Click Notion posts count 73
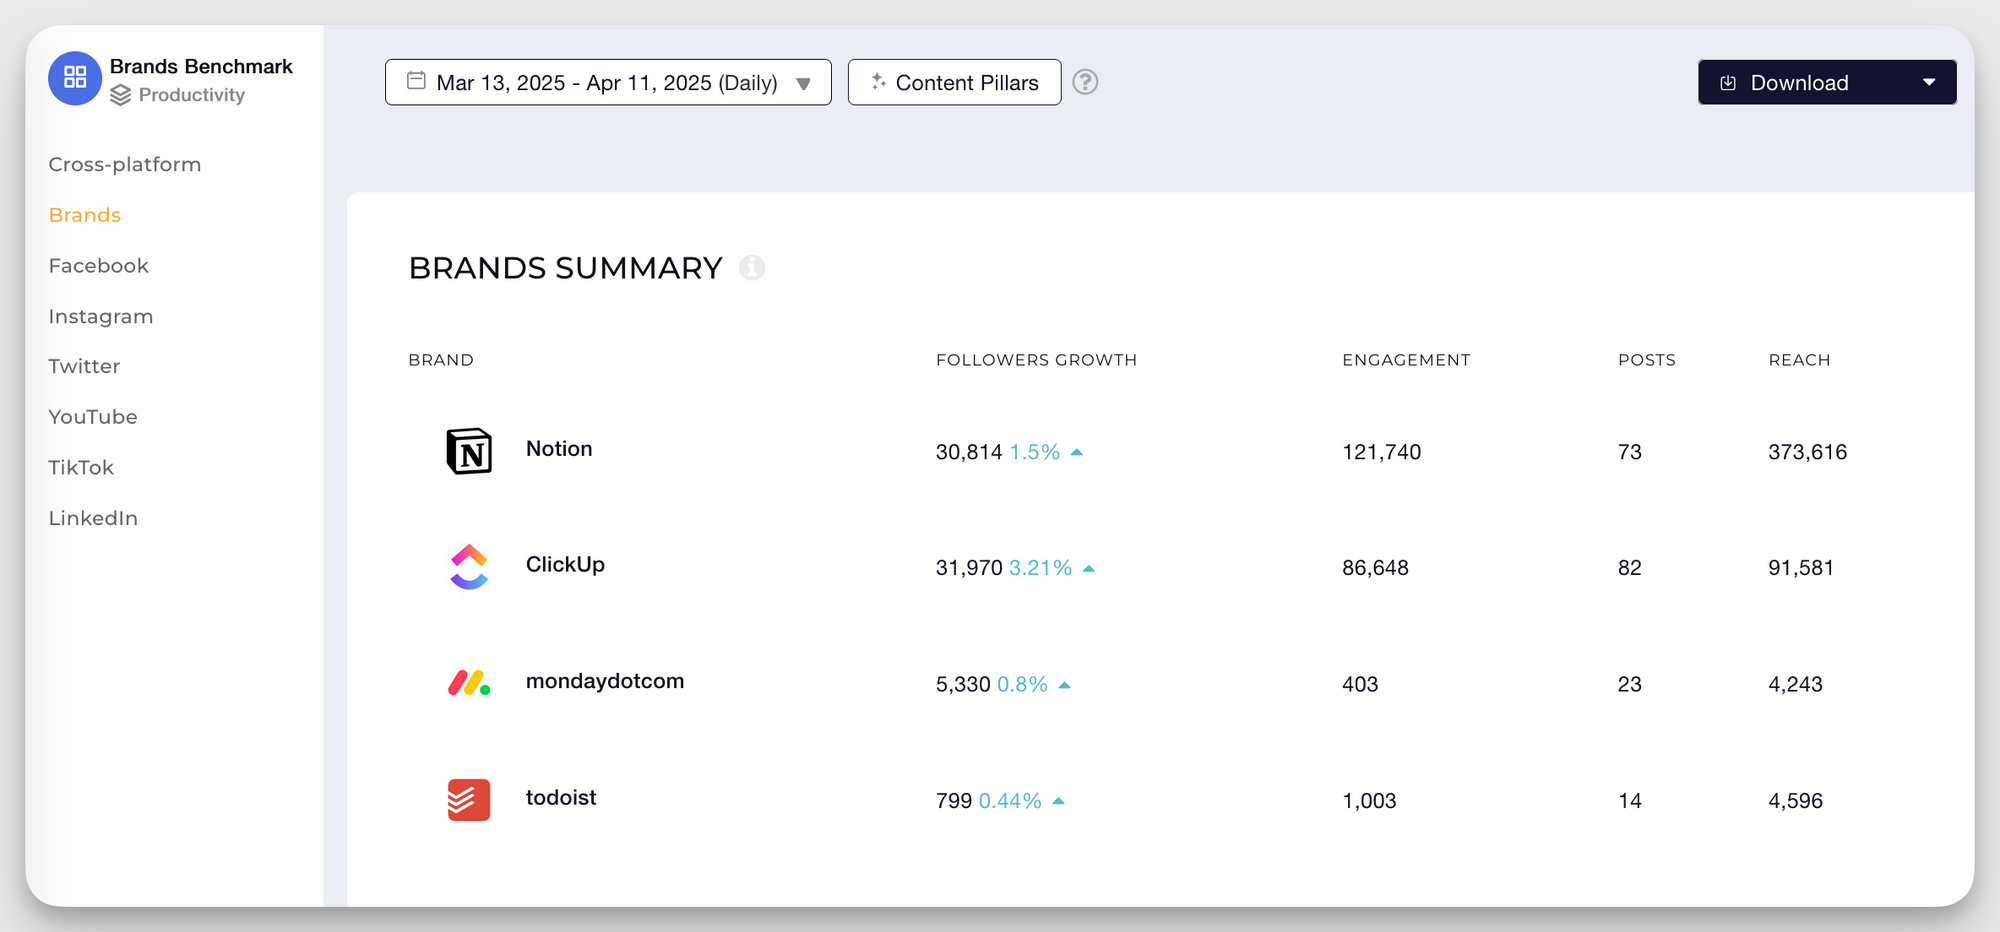 (x=1630, y=452)
